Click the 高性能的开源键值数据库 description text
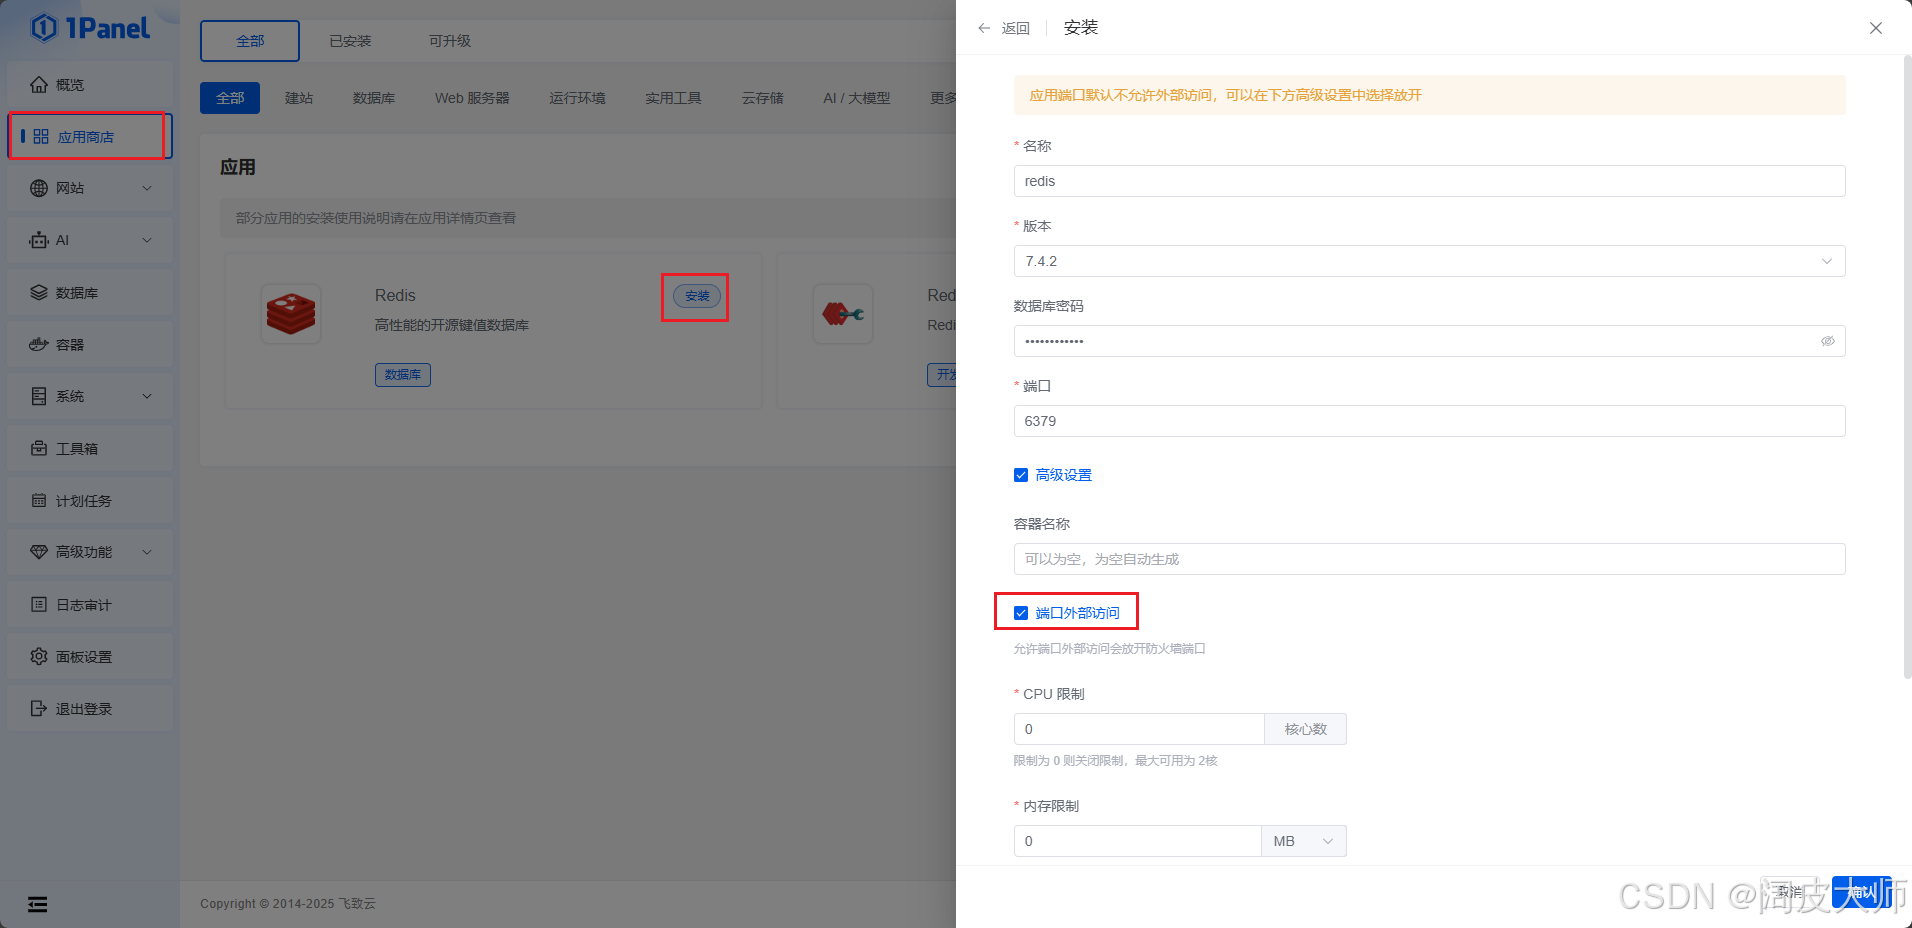1912x928 pixels. pos(452,325)
